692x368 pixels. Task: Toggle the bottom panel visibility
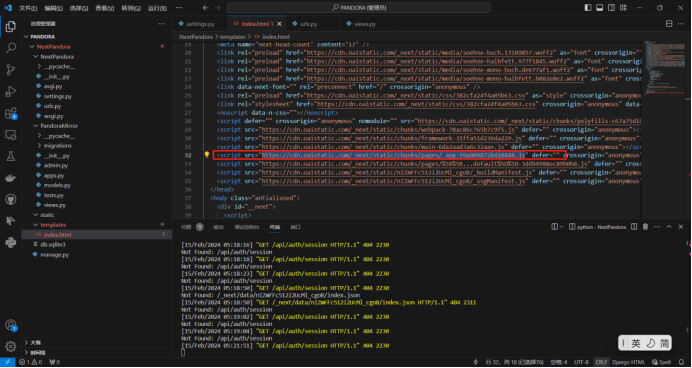599,8
